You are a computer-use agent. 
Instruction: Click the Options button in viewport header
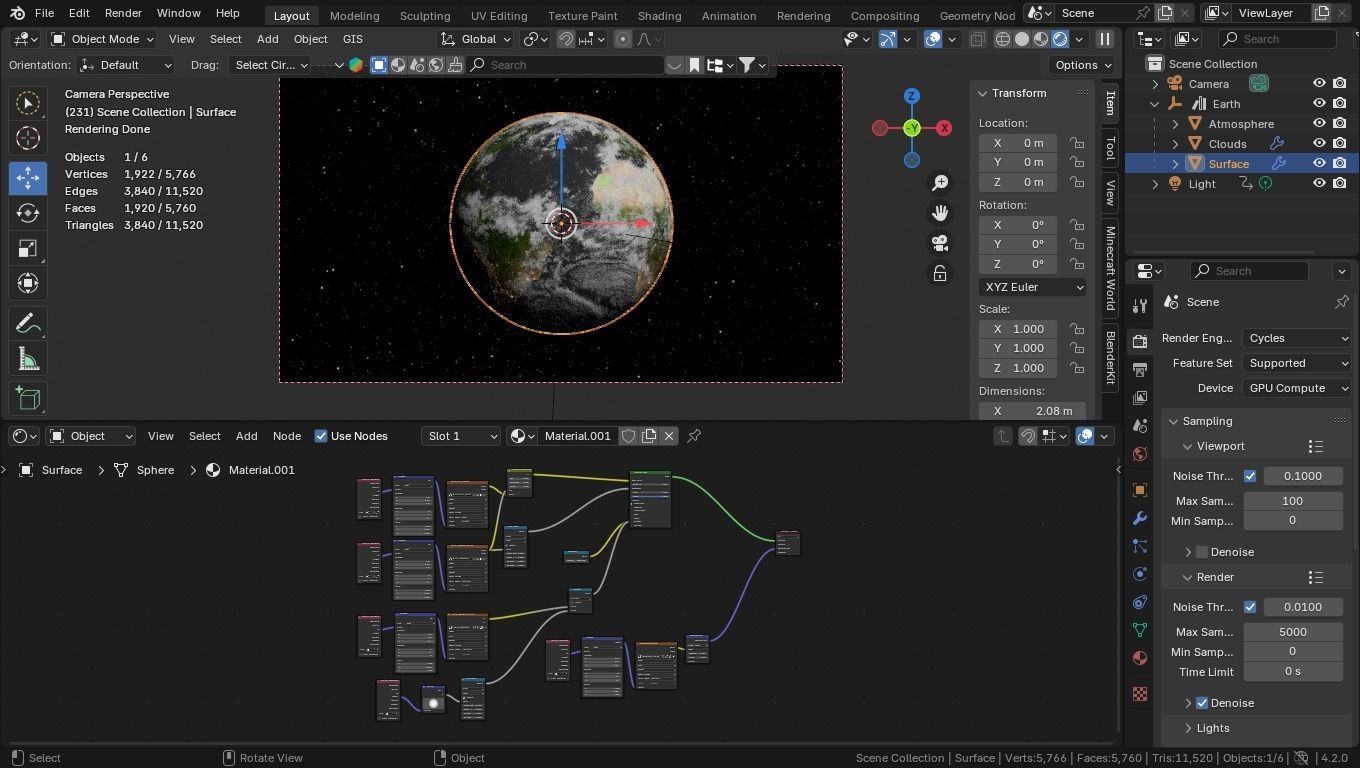click(1083, 65)
